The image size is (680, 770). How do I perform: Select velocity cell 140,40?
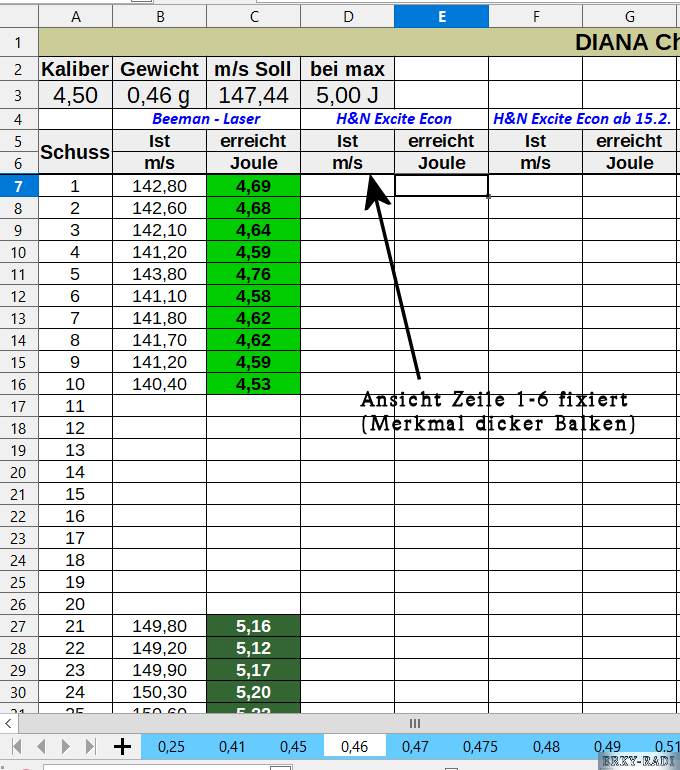[160, 384]
